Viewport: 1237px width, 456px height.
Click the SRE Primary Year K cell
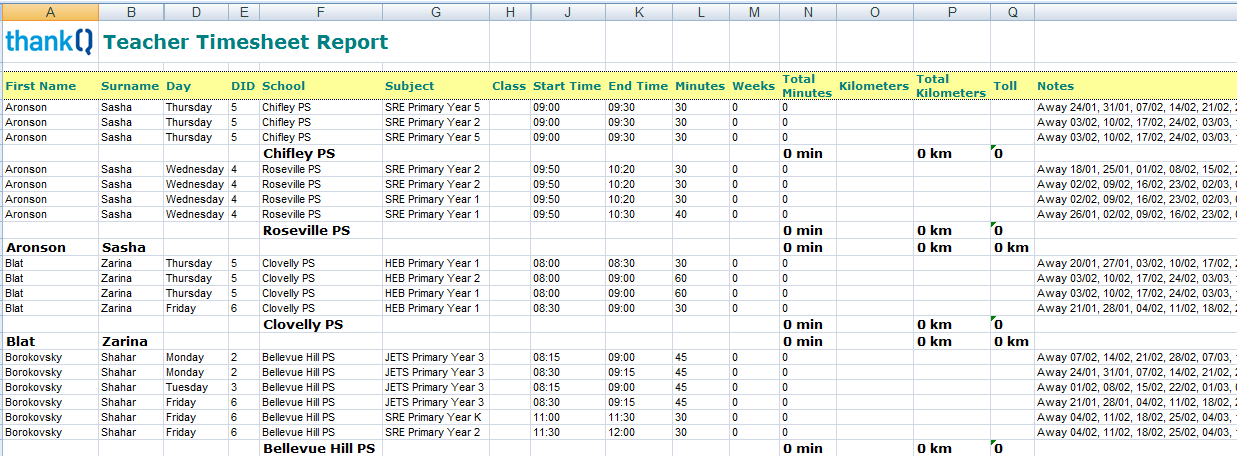click(432, 417)
